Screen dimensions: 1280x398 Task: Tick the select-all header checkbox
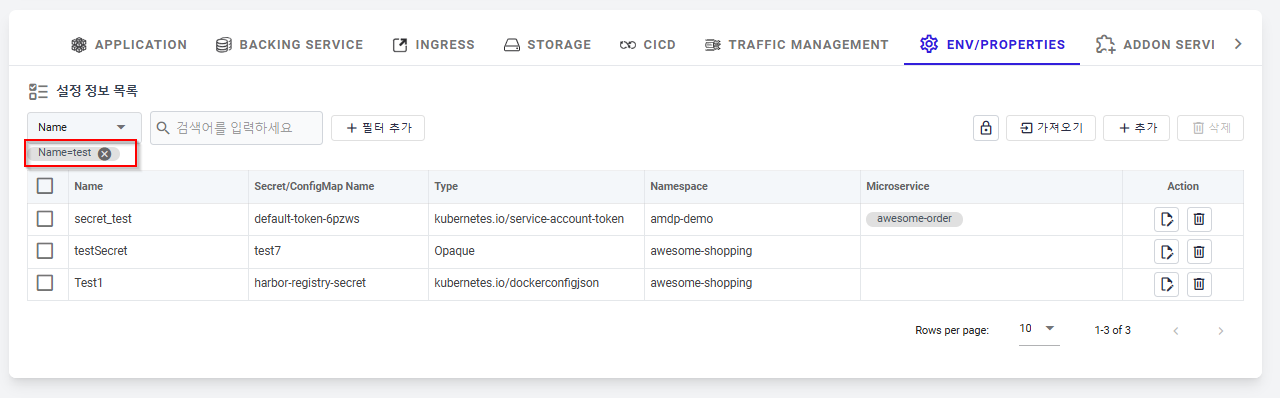[45, 186]
